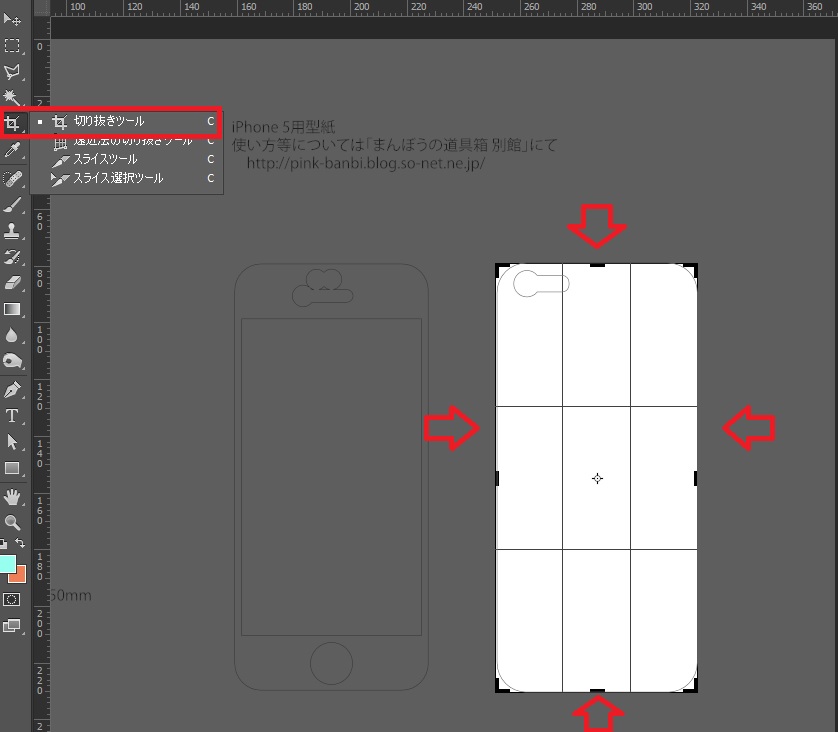Reset default foreground and background colors

(4, 544)
